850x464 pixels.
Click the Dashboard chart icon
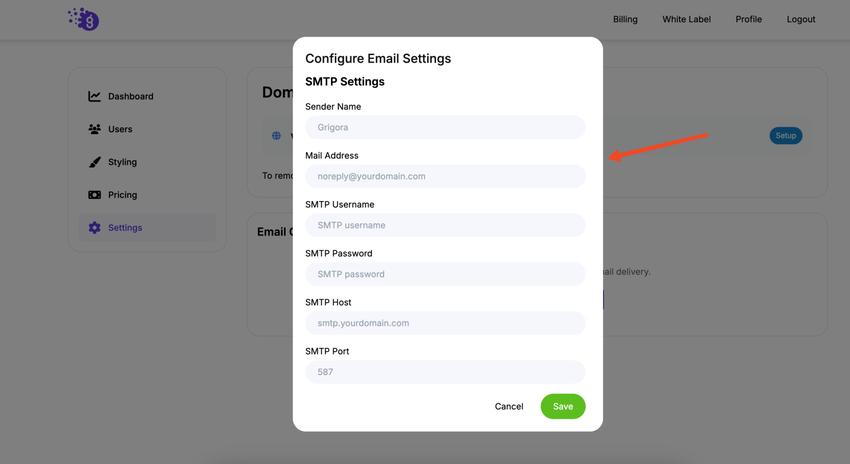pyautogui.click(x=94, y=97)
